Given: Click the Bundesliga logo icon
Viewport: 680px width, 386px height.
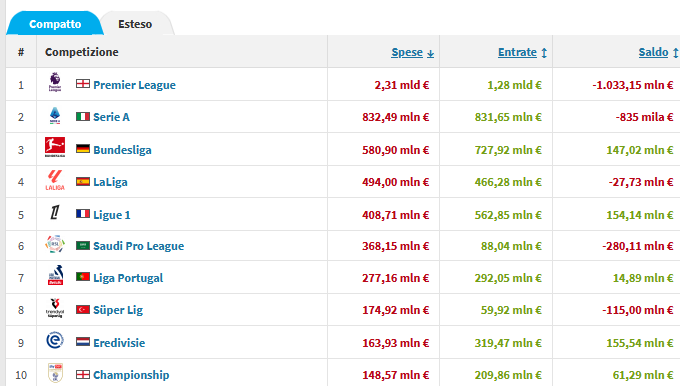Looking at the screenshot, I should point(55,147).
